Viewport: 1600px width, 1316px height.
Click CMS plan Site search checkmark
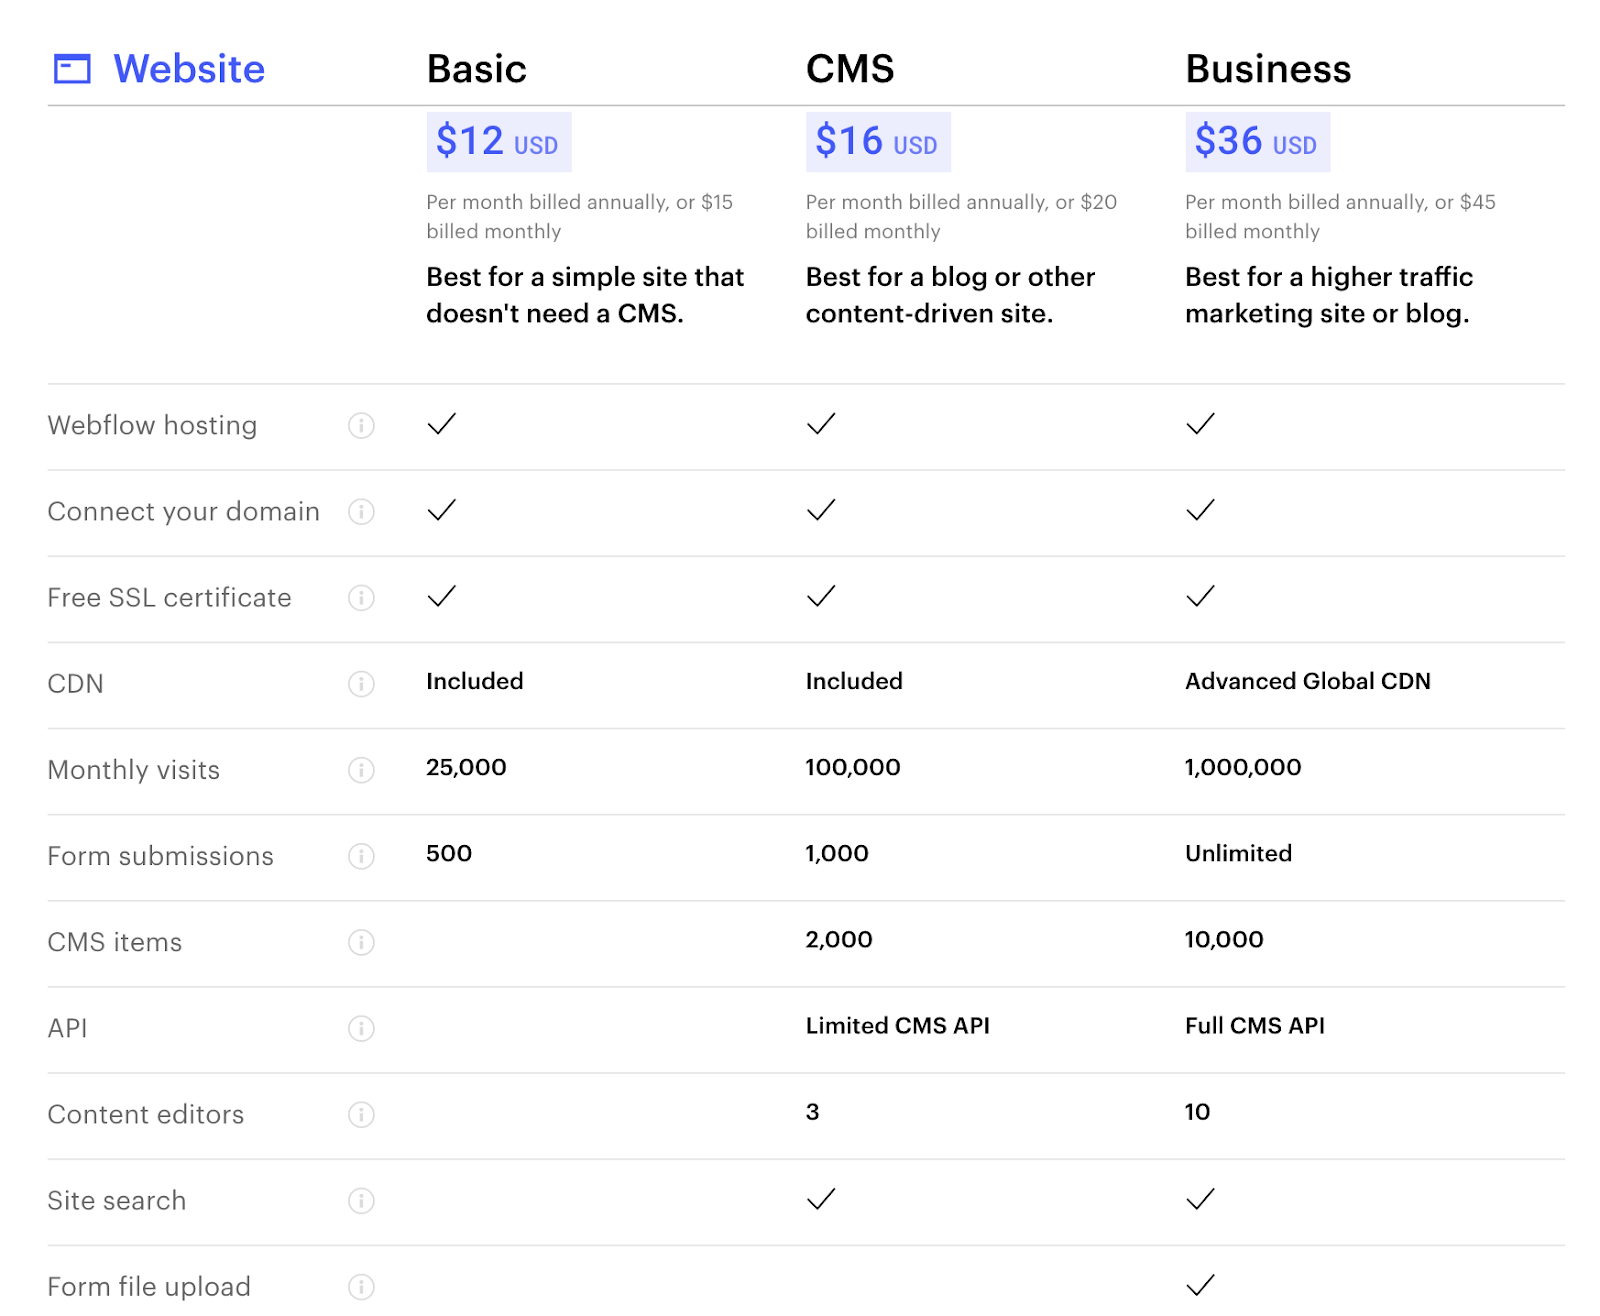pyautogui.click(x=821, y=1198)
